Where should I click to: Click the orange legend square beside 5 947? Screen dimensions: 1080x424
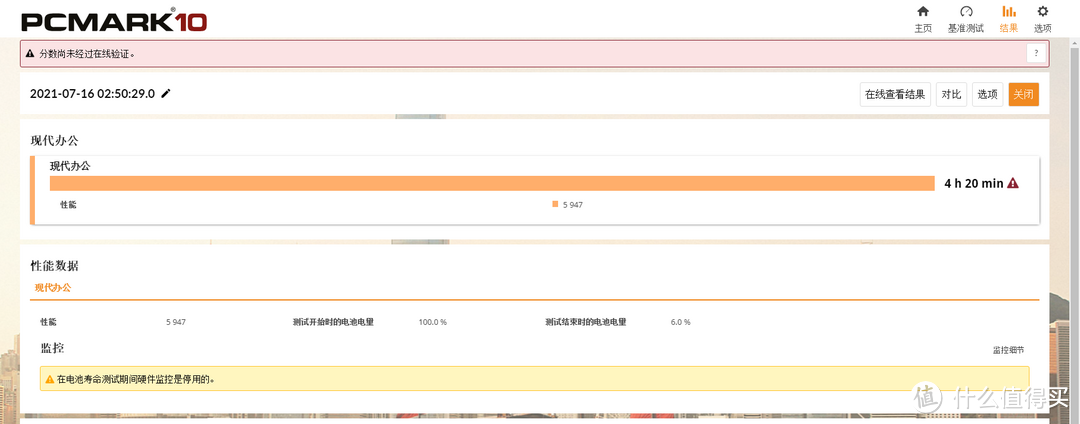(x=554, y=204)
